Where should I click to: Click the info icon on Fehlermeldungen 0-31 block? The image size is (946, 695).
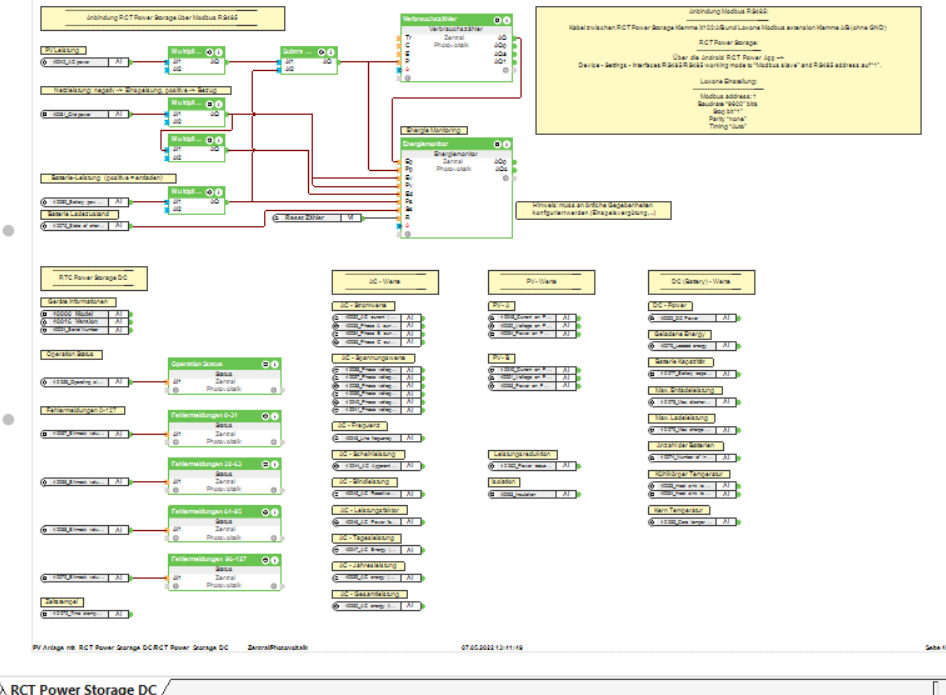pos(275,416)
